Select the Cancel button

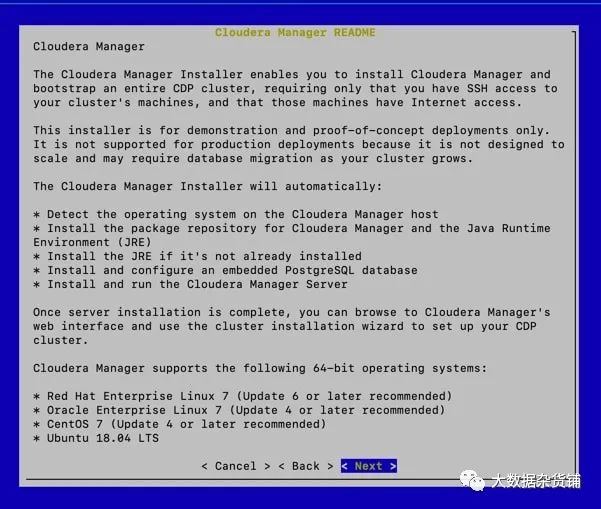(236, 466)
